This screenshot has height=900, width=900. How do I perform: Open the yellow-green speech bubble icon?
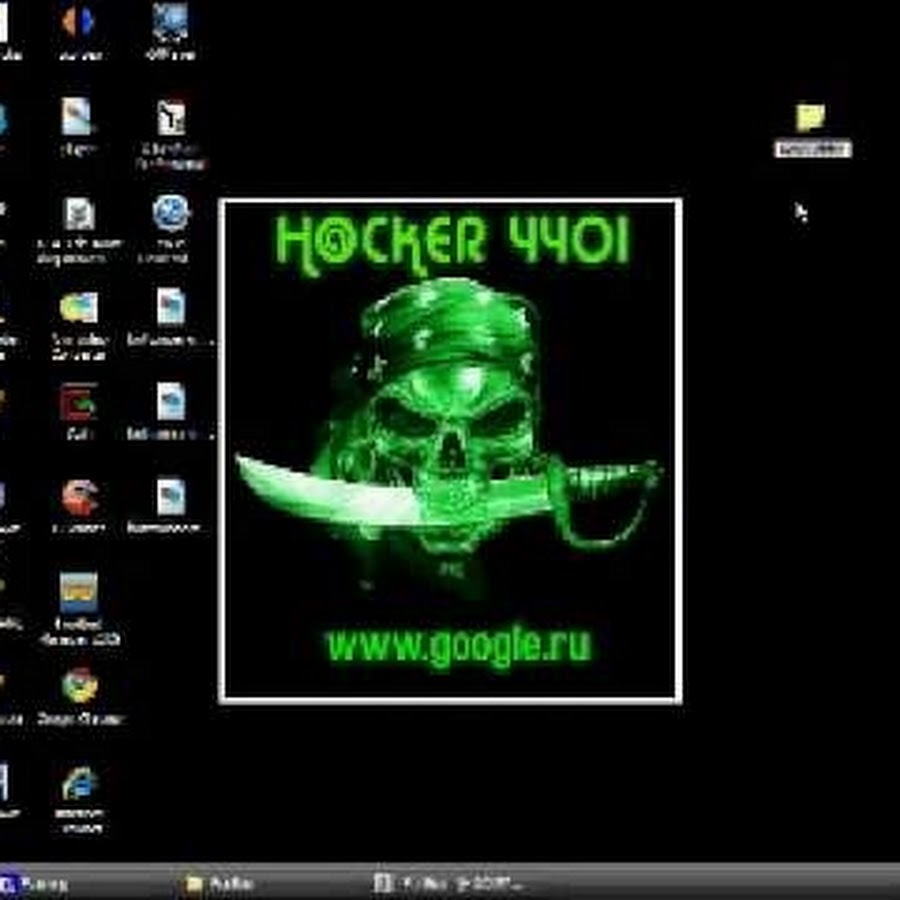click(x=79, y=308)
